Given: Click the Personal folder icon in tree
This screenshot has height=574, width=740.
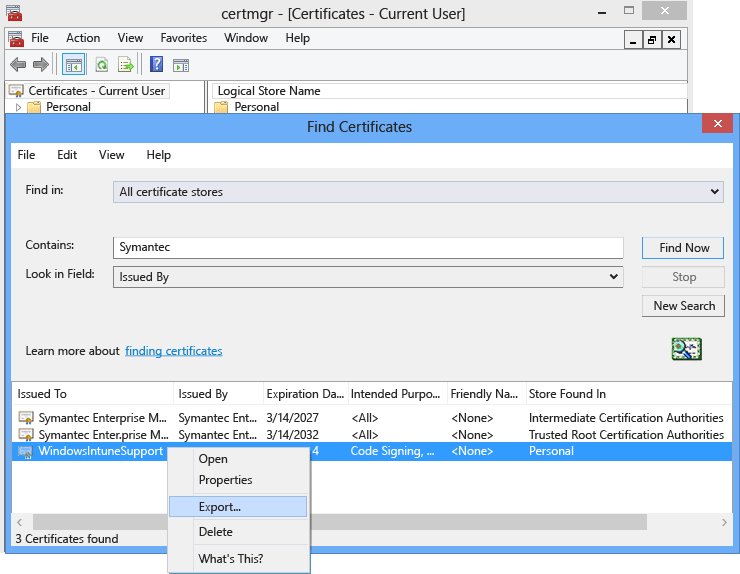Looking at the screenshot, I should 34,107.
